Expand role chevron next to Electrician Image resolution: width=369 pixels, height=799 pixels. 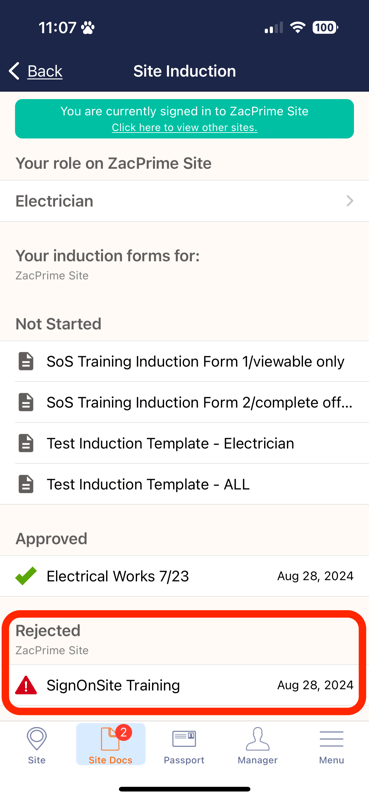point(350,201)
